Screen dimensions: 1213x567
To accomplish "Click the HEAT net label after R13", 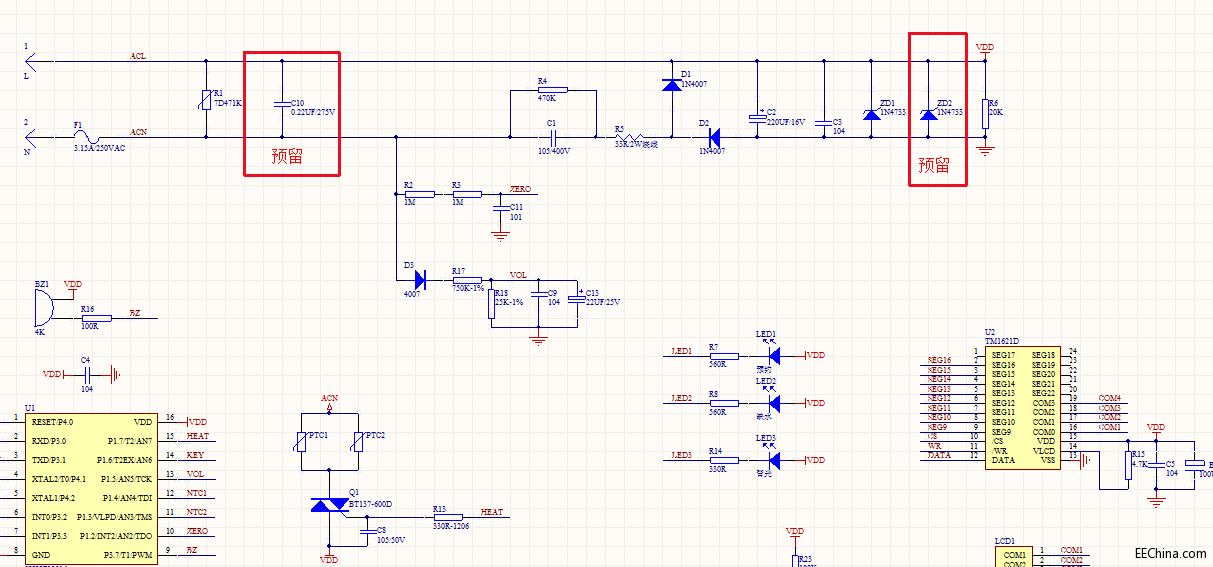I will click(x=491, y=512).
